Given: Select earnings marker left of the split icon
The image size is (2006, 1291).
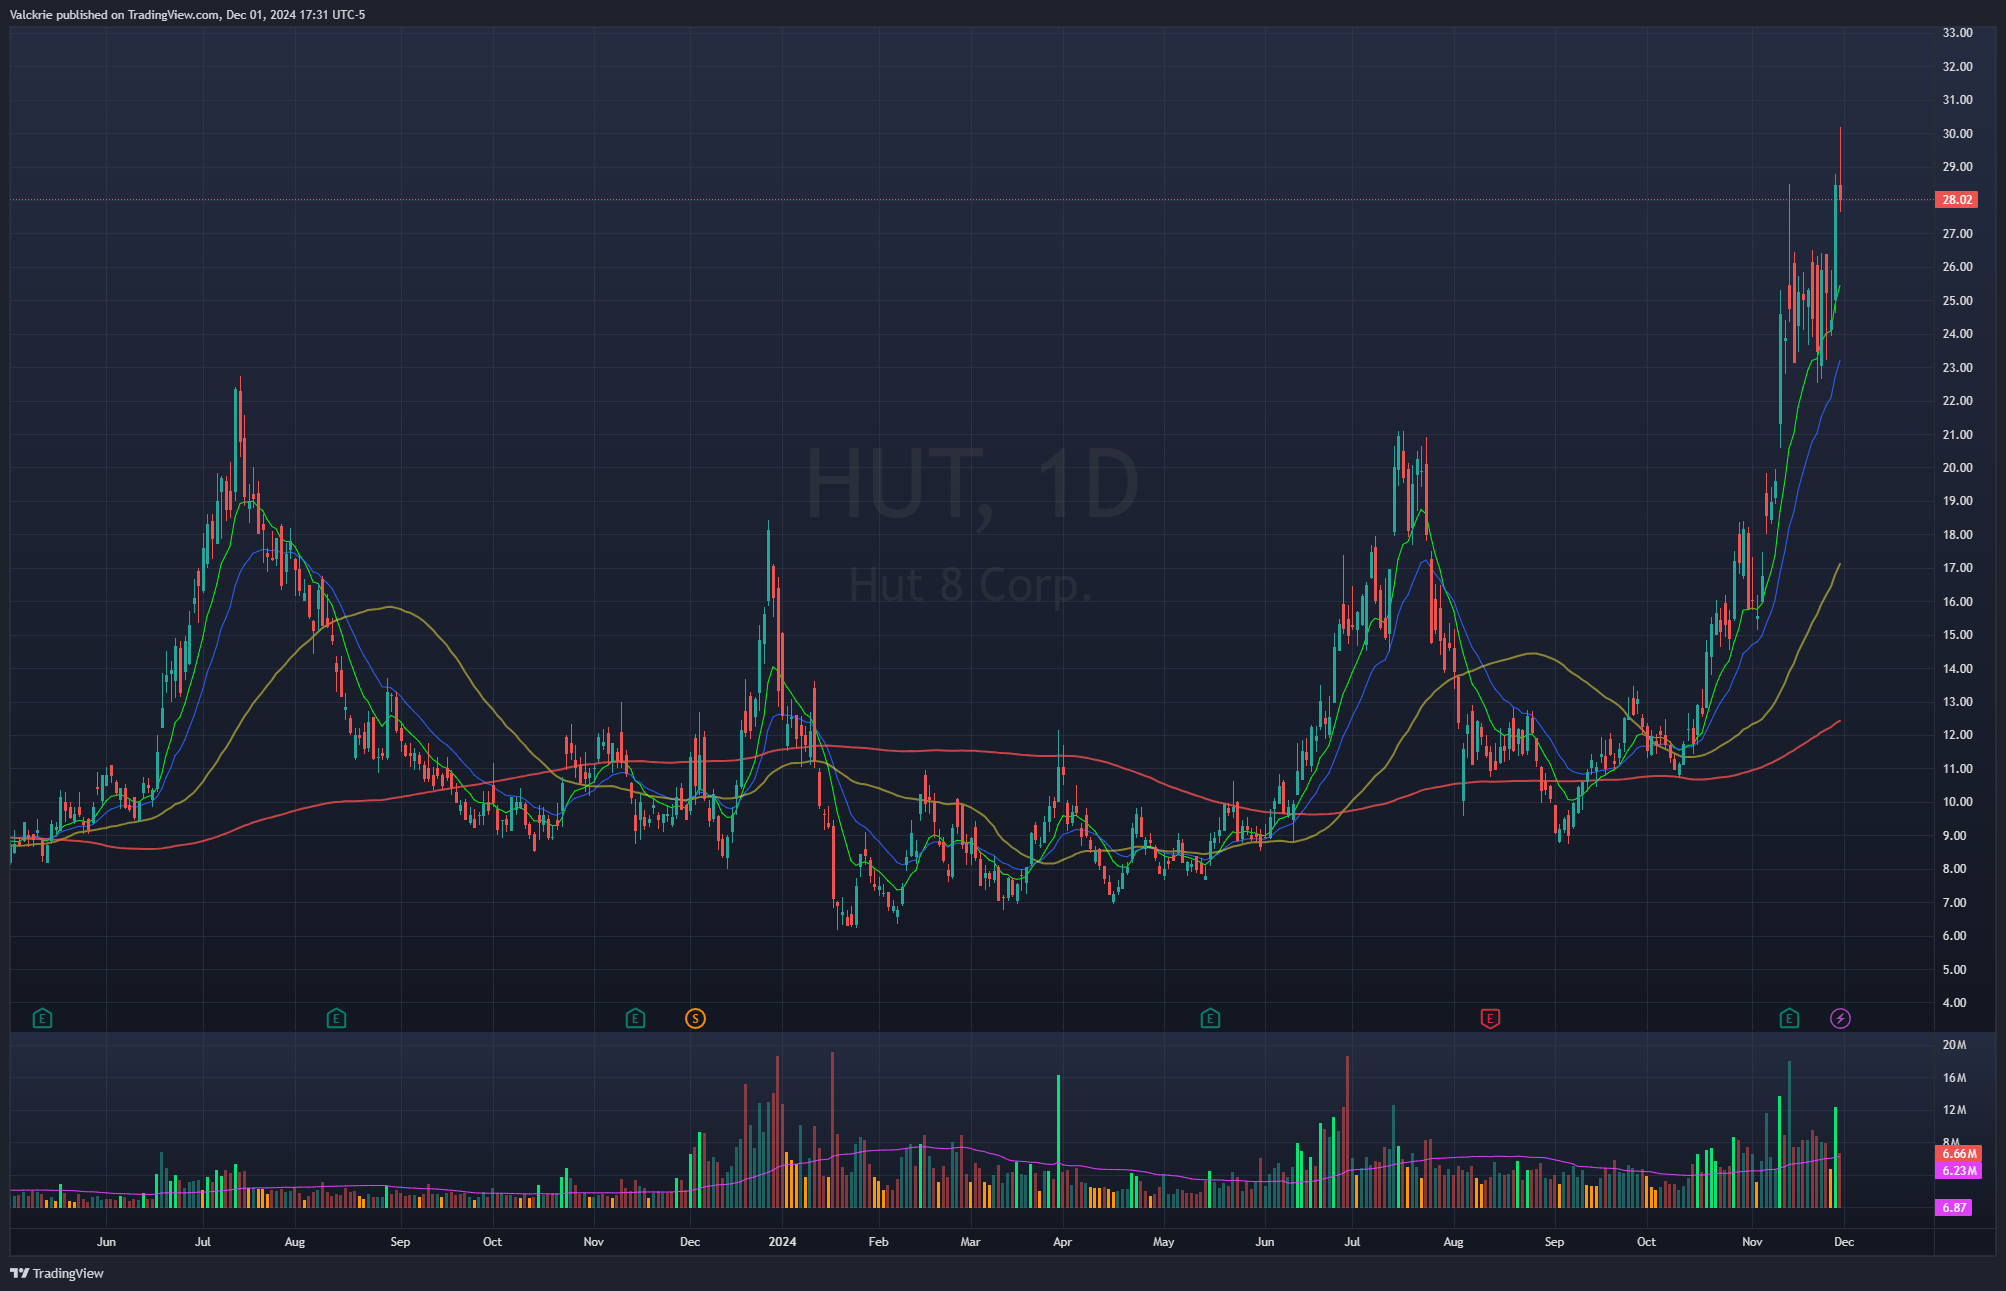Looking at the screenshot, I should coord(635,1019).
